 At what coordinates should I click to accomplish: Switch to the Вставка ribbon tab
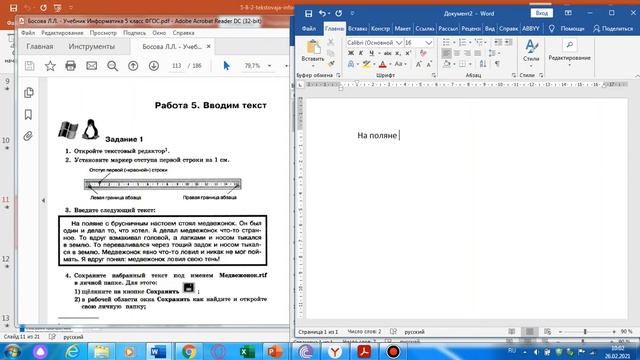pyautogui.click(x=358, y=29)
